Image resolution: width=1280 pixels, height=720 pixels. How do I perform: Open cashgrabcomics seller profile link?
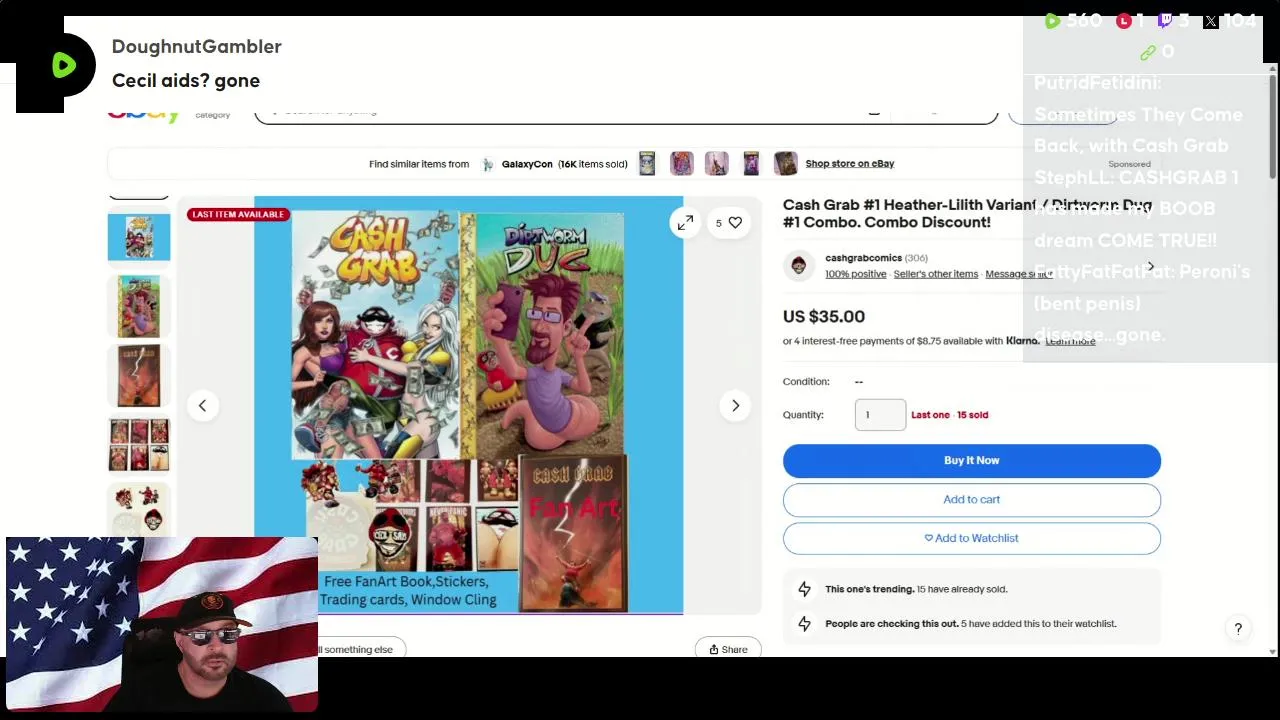(x=863, y=258)
